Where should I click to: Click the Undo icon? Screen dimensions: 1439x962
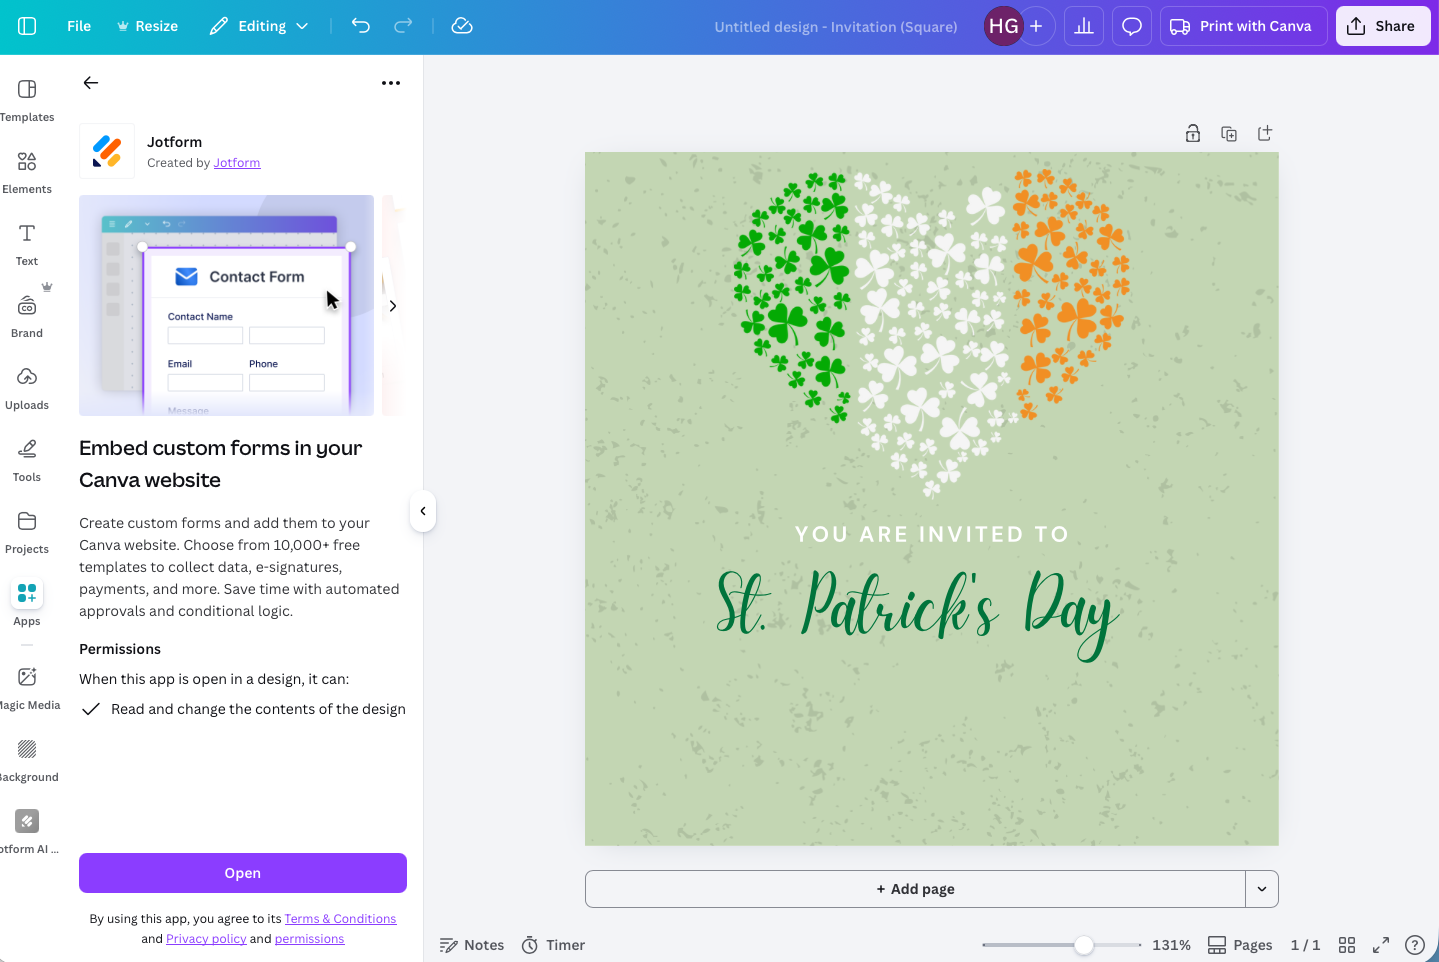[x=360, y=26]
